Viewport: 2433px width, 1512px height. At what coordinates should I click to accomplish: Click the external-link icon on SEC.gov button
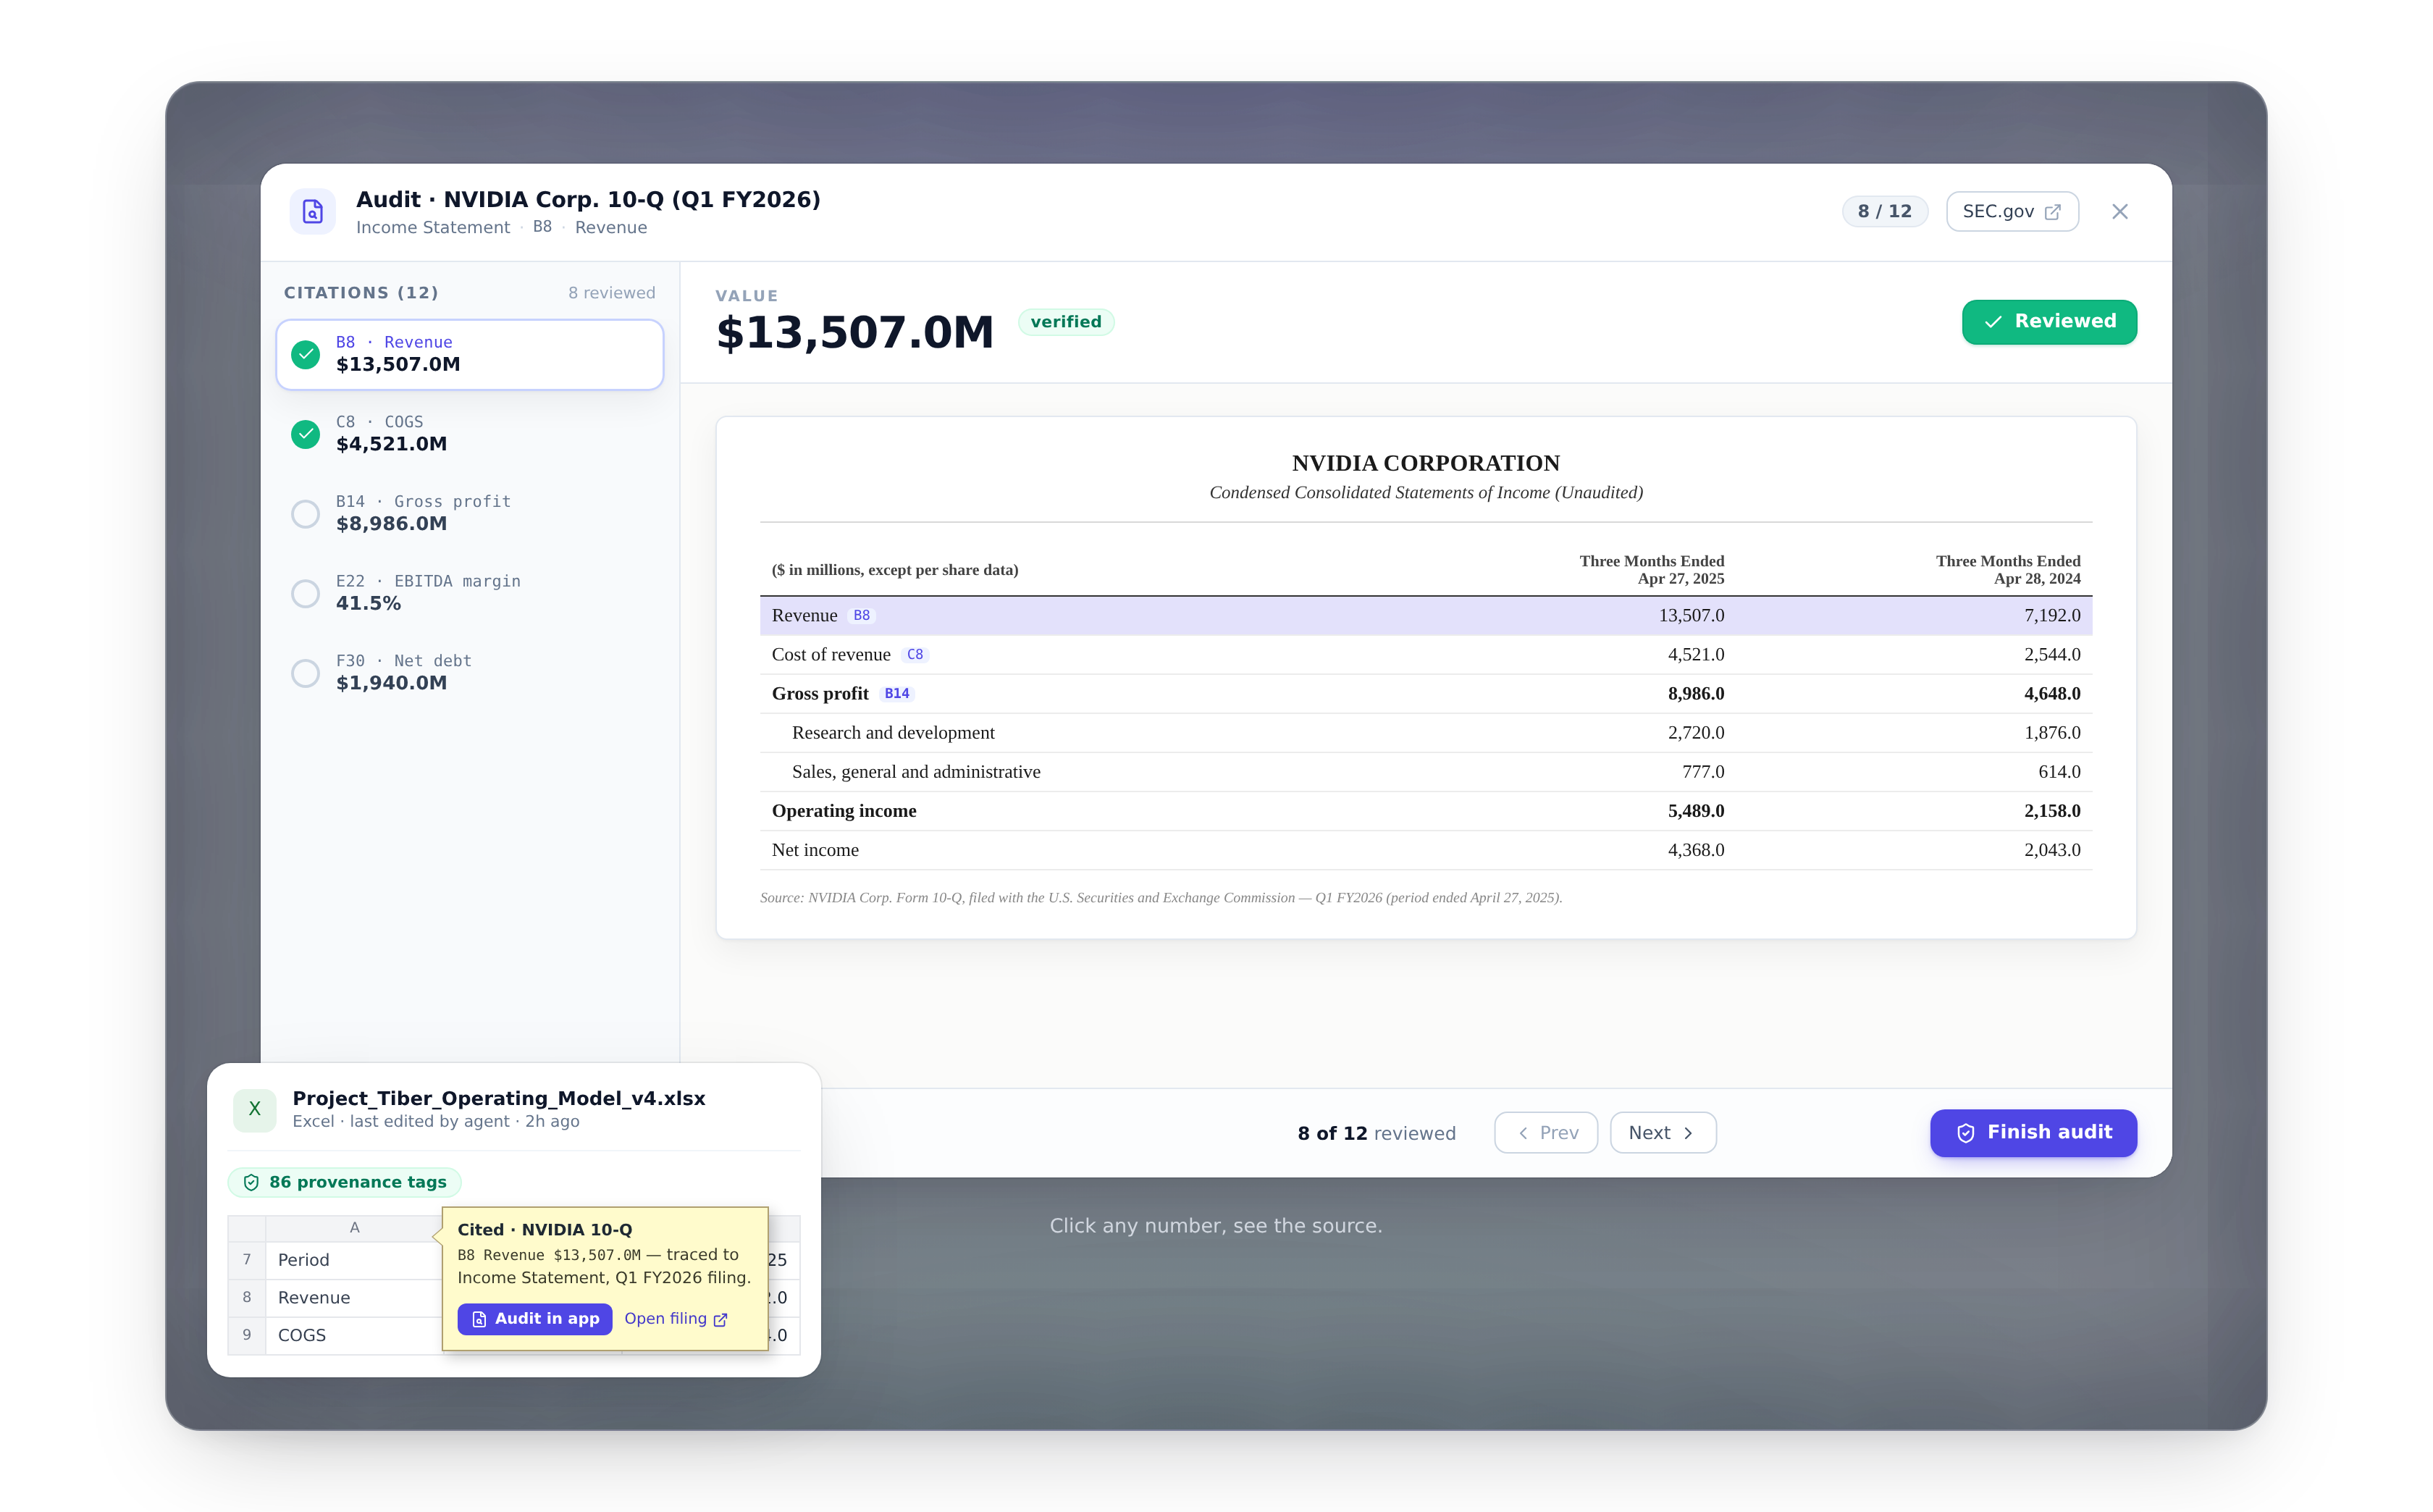coord(2053,212)
